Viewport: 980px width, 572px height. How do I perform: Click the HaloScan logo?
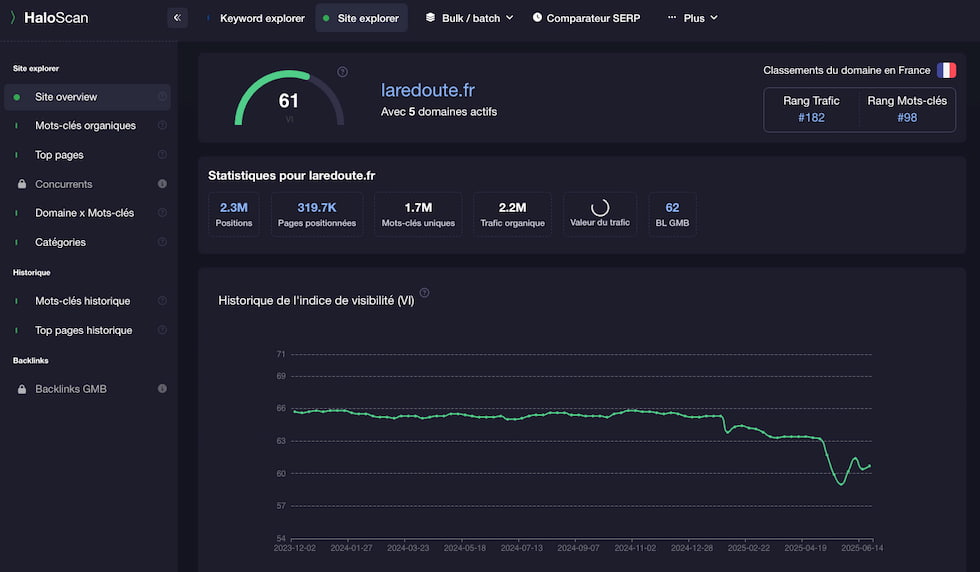tap(49, 18)
